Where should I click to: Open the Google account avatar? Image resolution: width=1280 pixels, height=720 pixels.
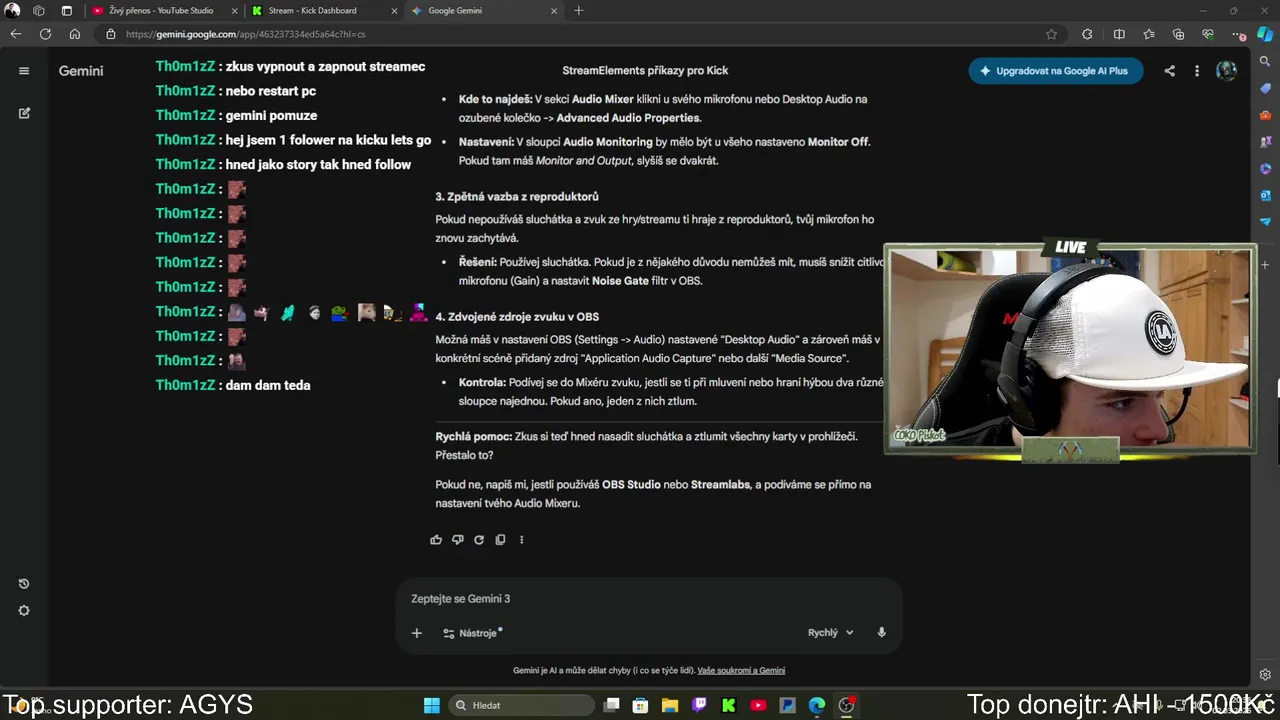[1226, 71]
